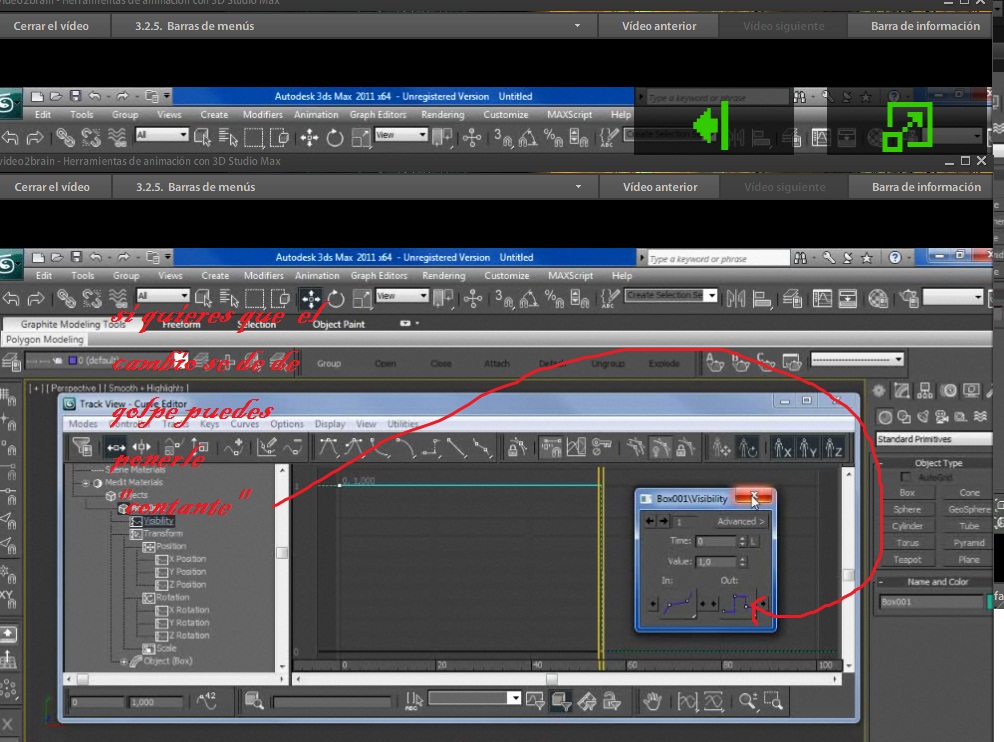The image size is (1004, 742).
Task: Click the GeoSphere primitive button
Action: click(x=966, y=510)
